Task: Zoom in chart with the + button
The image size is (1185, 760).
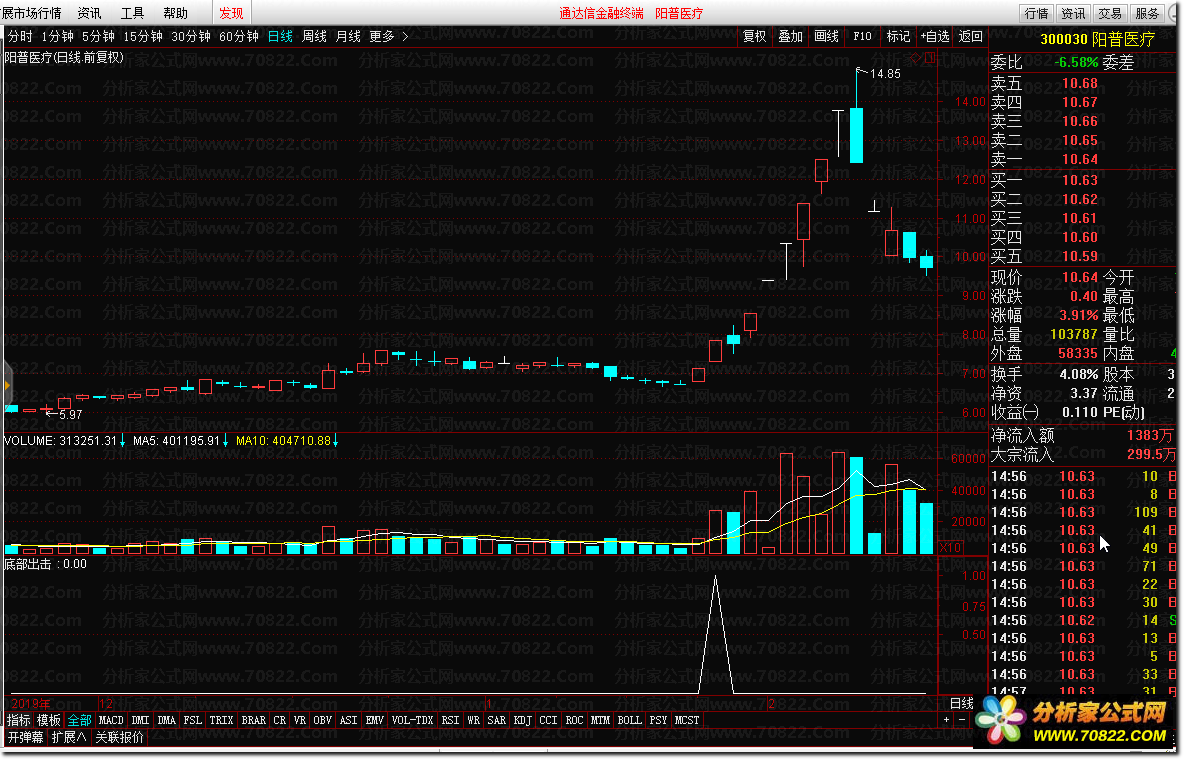Action: [x=946, y=720]
